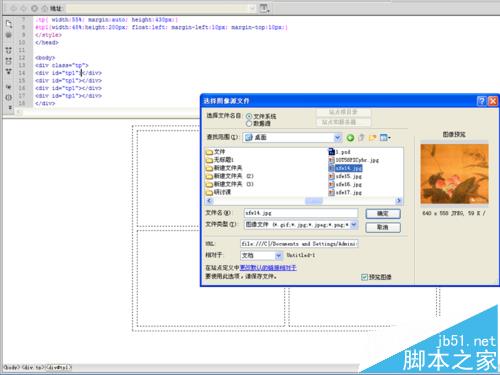Select the highlighted sfw14.jpg file

click(x=345, y=168)
